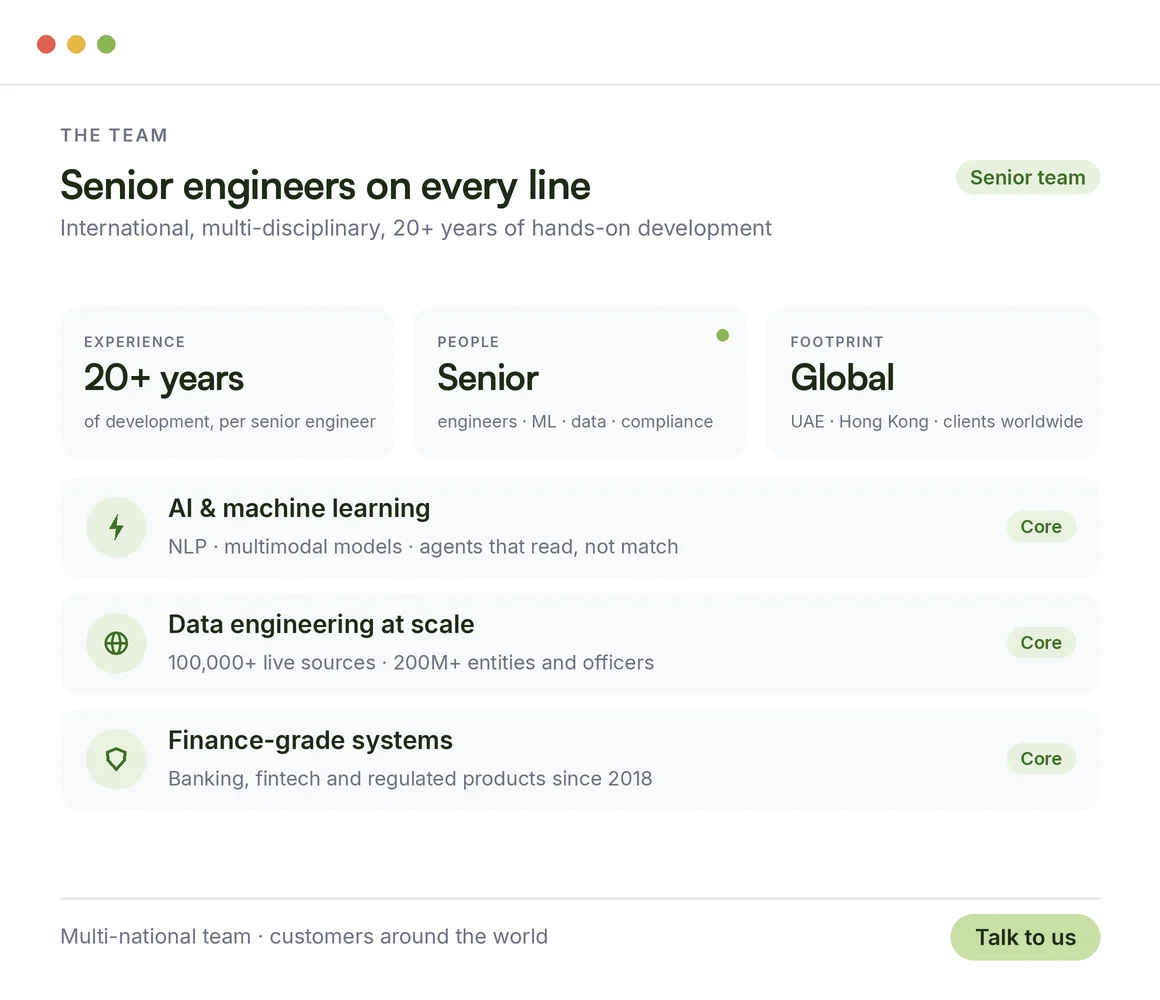1160x1000 pixels.
Task: Click the Talk to us button
Action: (x=1025, y=937)
